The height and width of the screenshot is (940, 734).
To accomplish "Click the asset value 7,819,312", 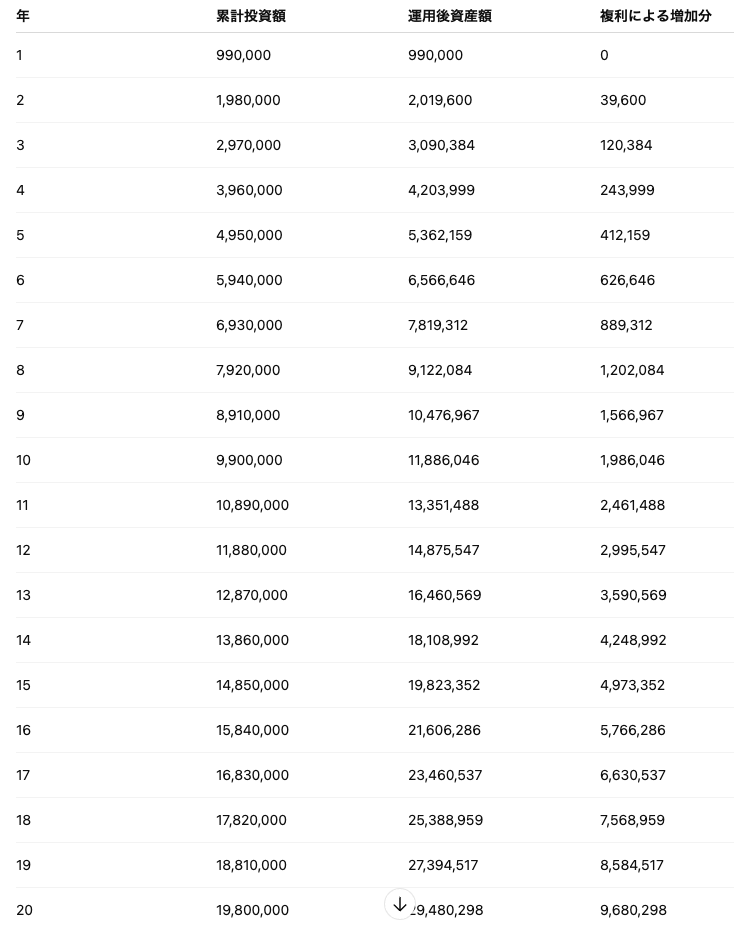I will (x=438, y=325).
